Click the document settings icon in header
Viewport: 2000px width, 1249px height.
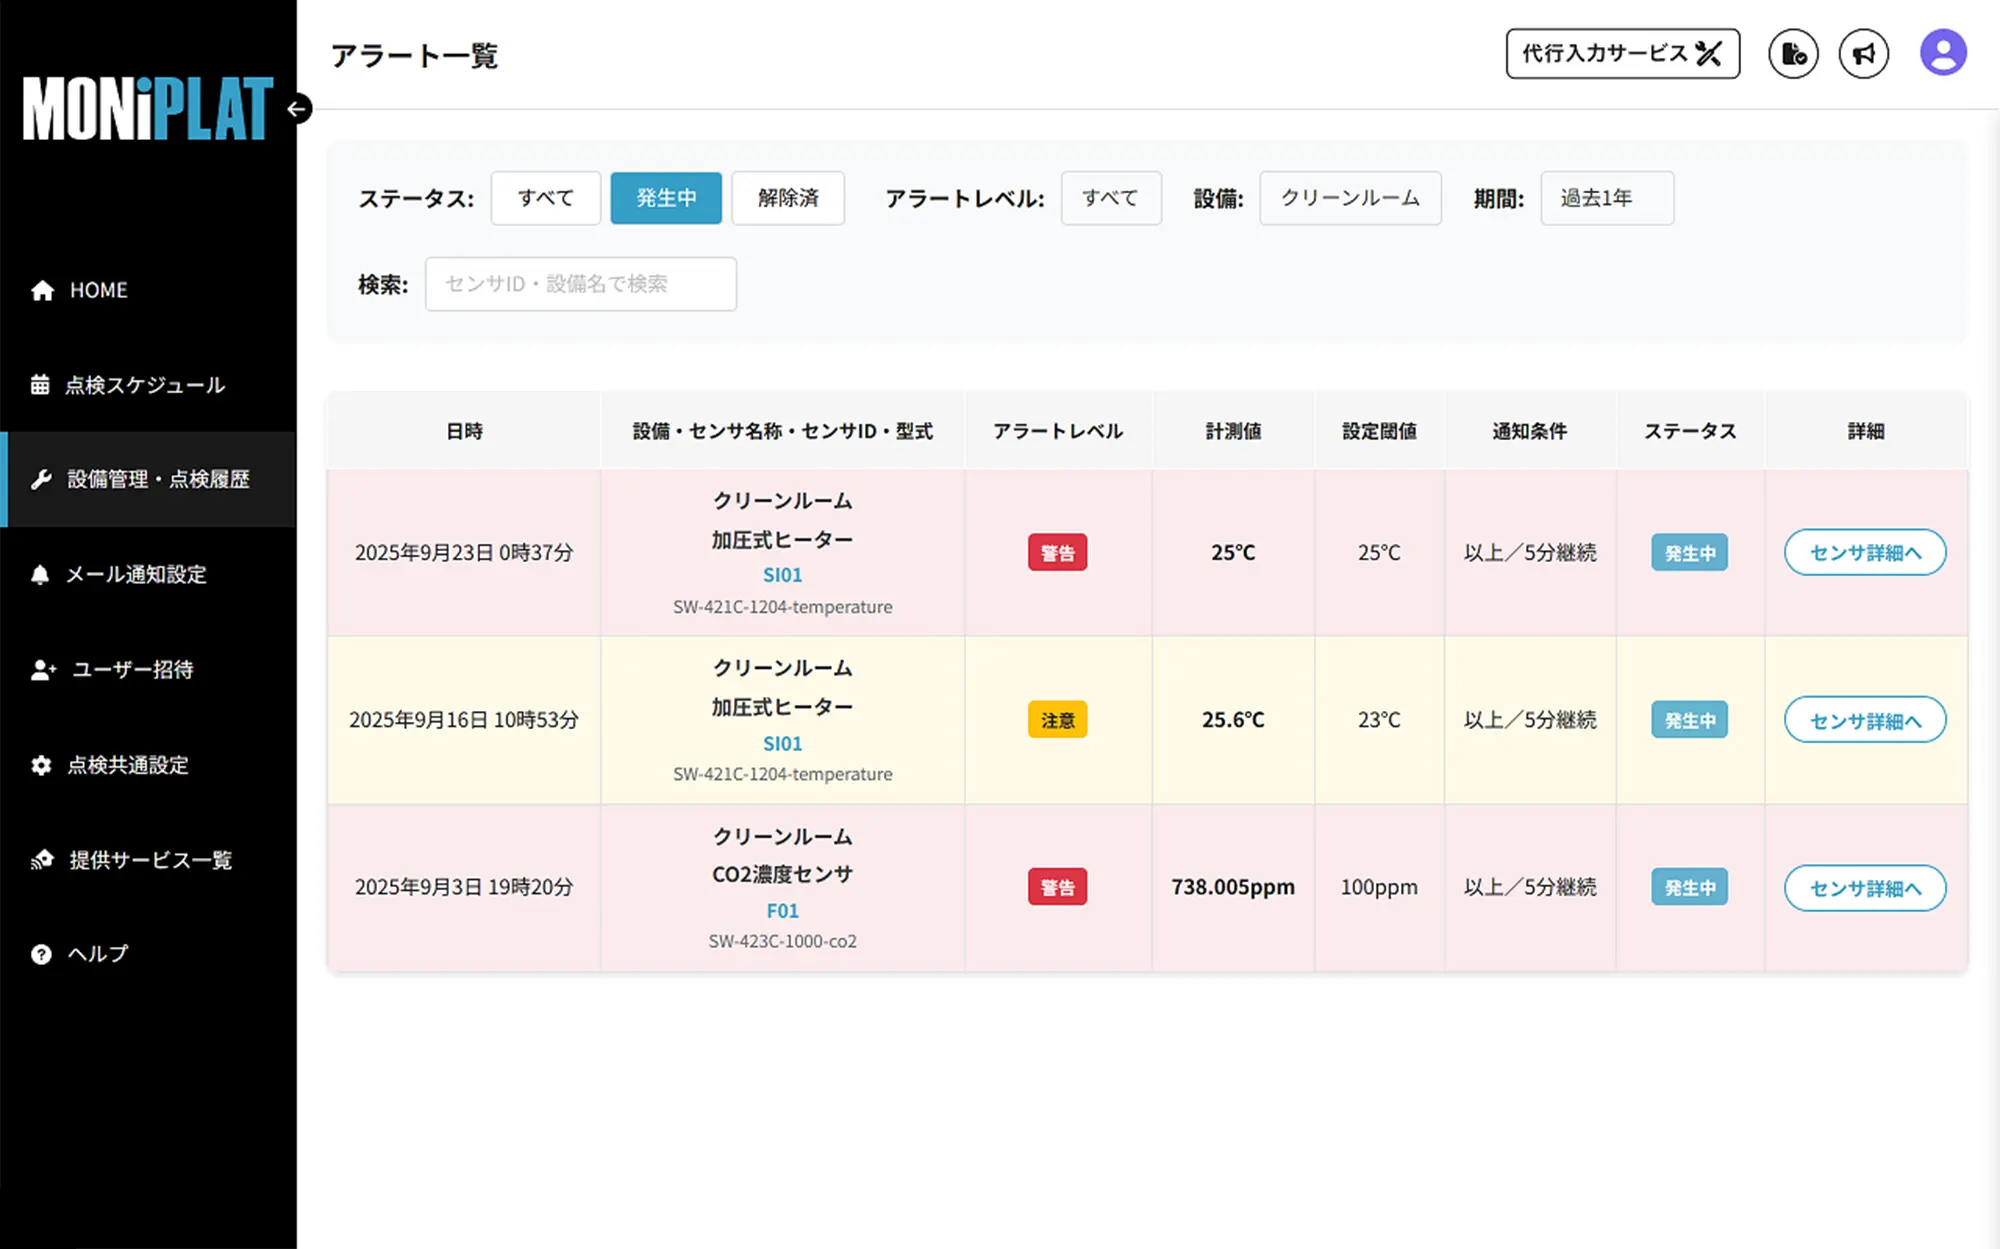1793,54
